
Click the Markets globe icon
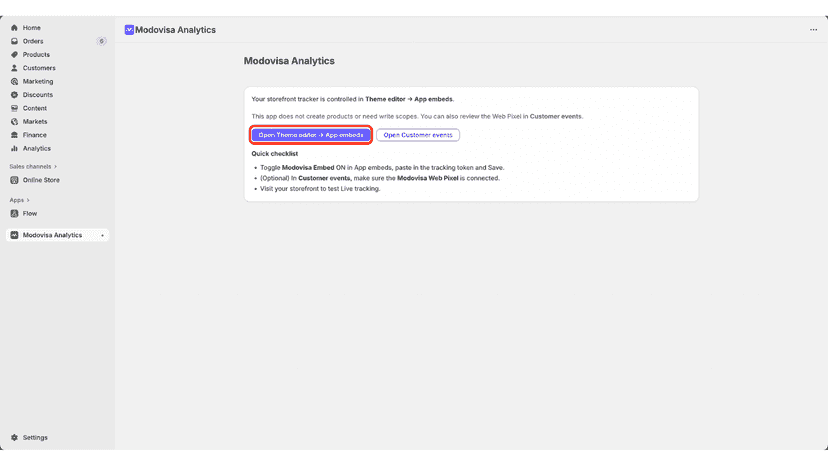tap(14, 122)
